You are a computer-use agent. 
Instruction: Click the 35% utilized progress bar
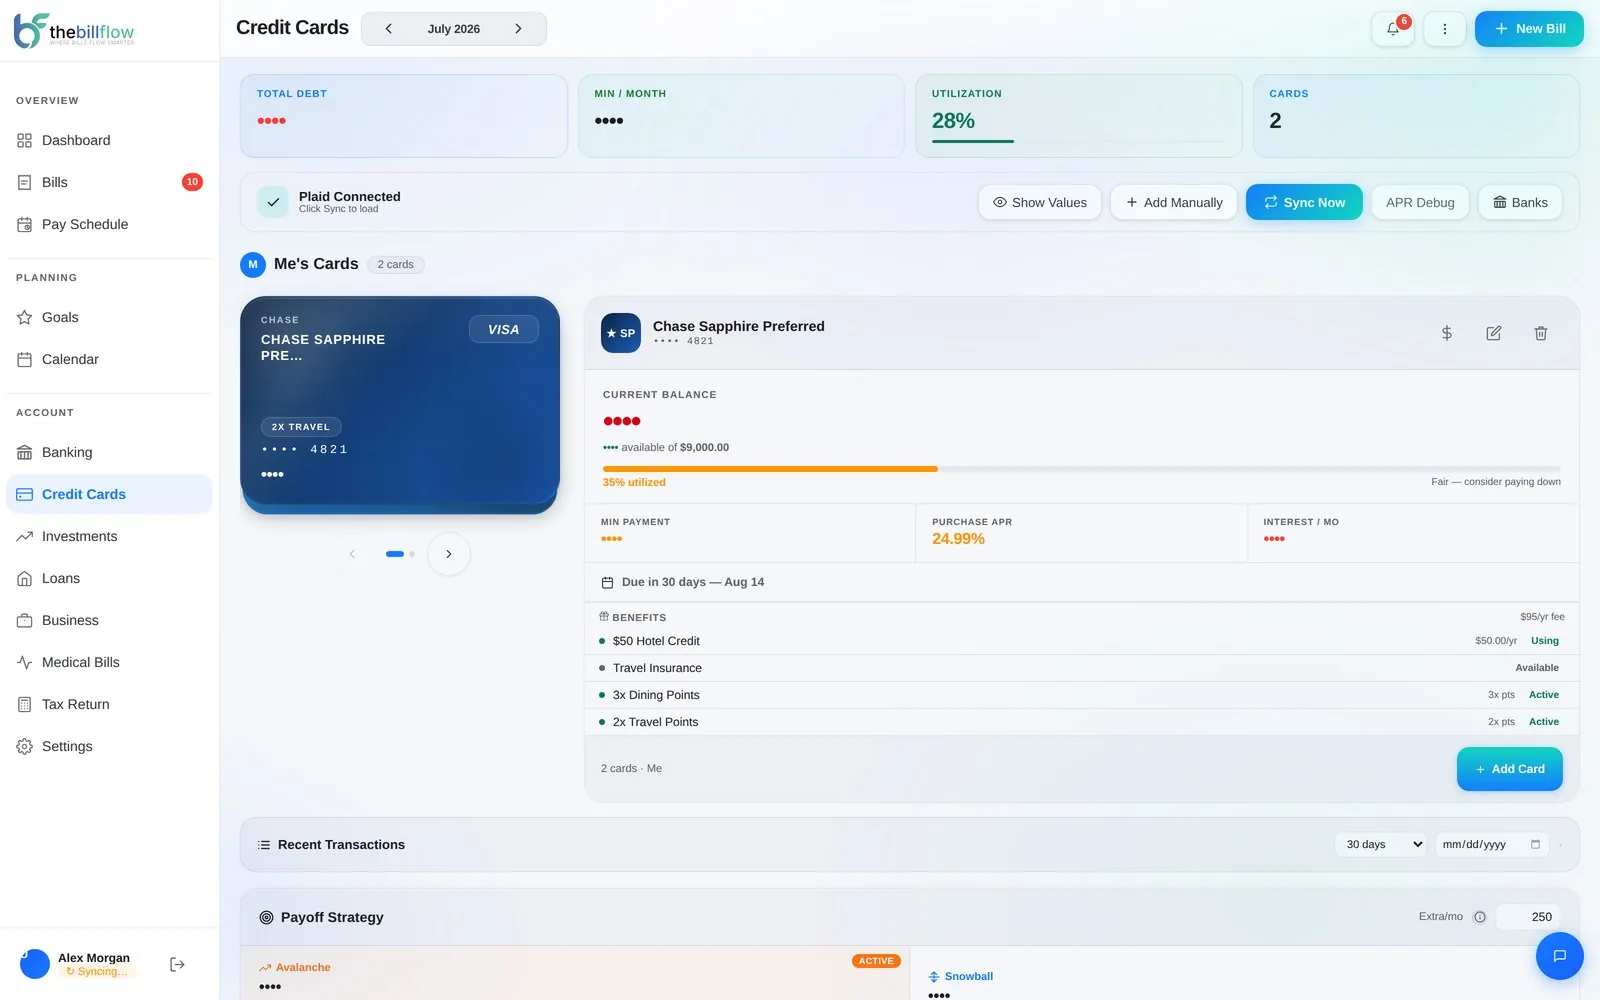(x=1082, y=469)
